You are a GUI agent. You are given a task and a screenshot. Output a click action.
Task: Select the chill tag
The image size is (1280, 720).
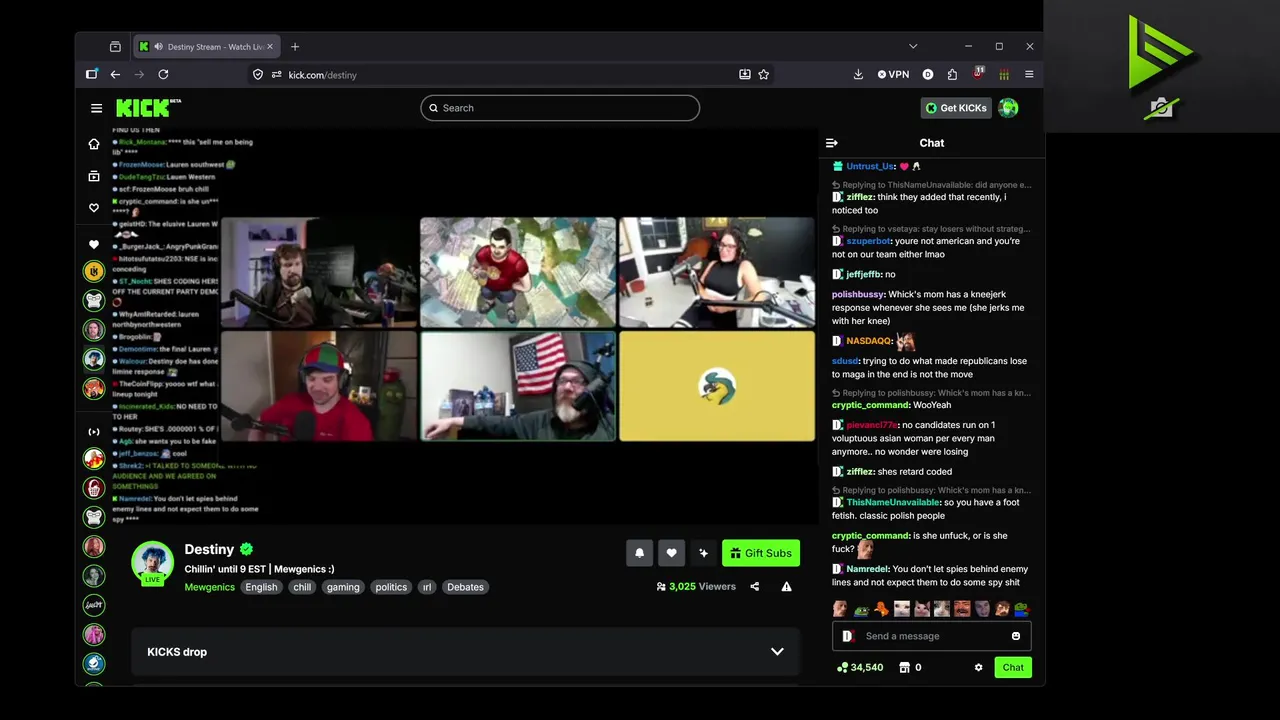[x=302, y=587]
